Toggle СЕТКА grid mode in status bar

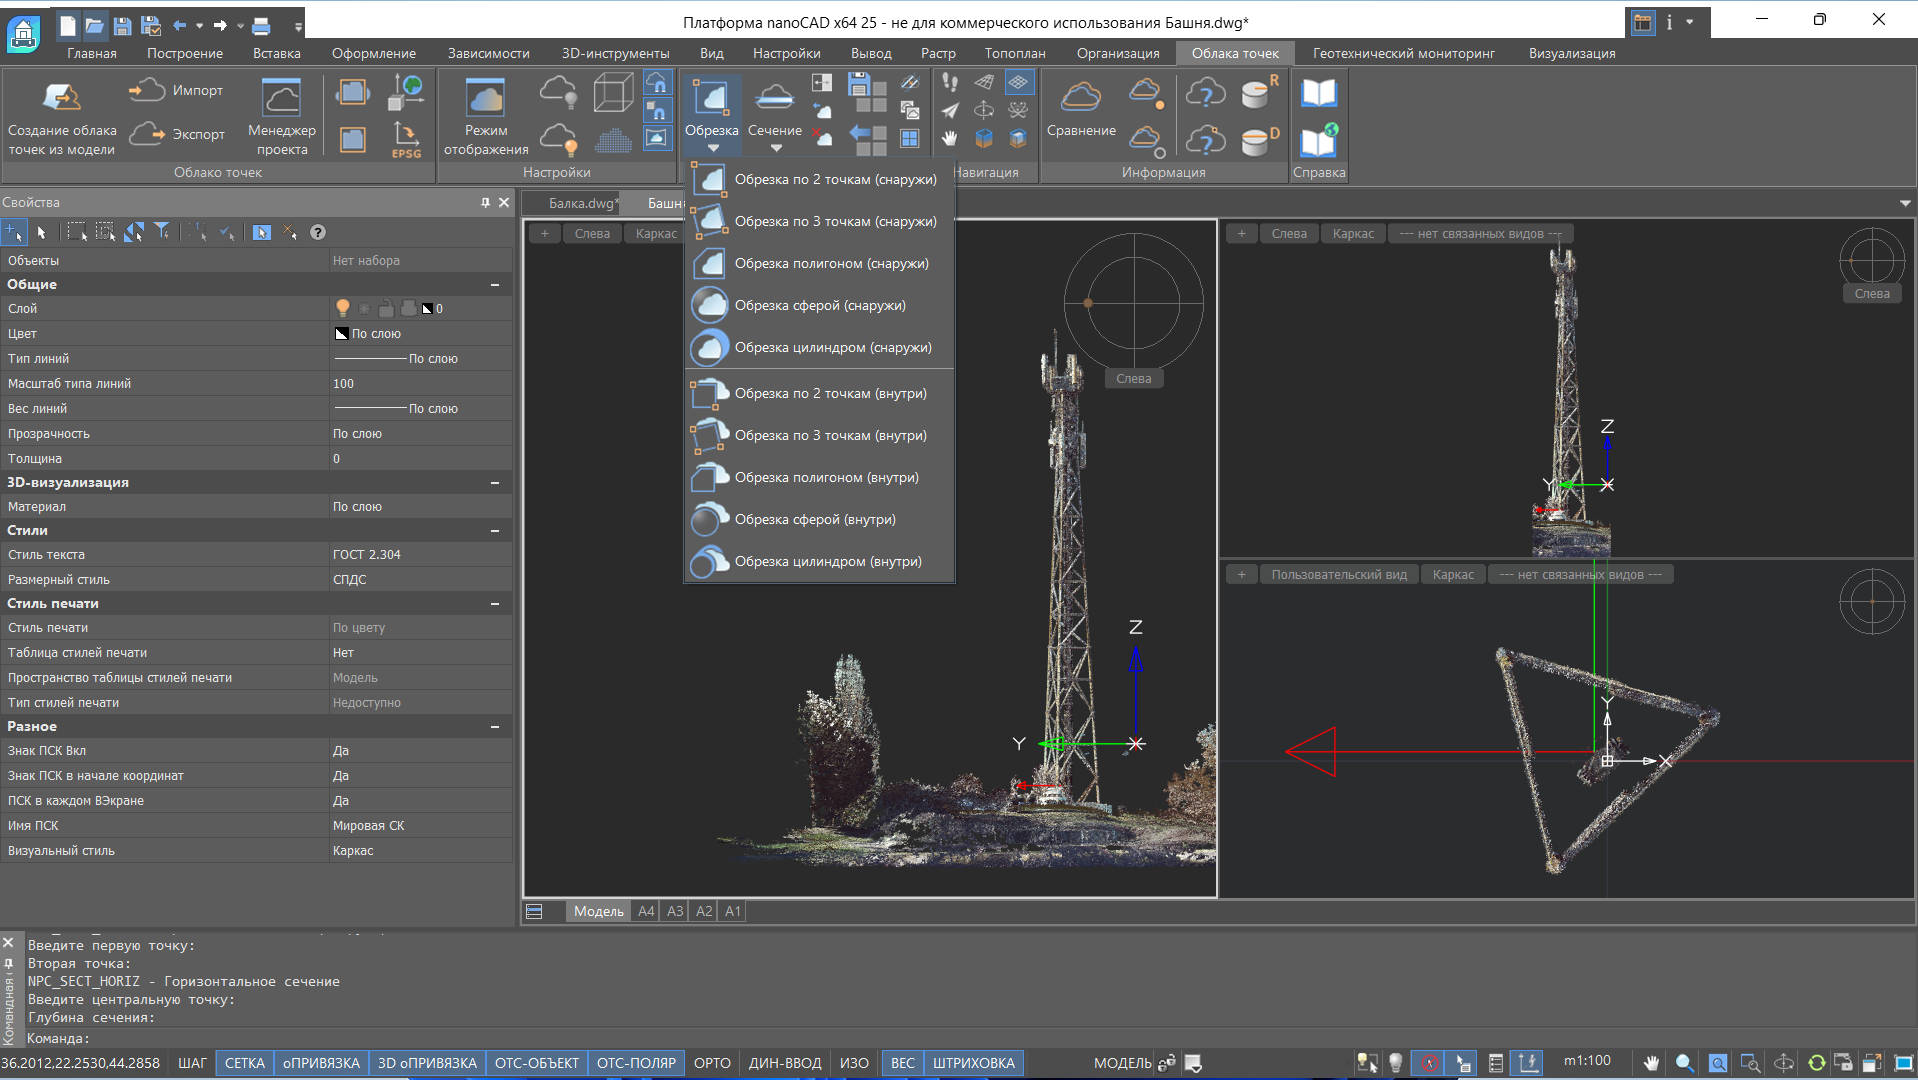coord(244,1063)
